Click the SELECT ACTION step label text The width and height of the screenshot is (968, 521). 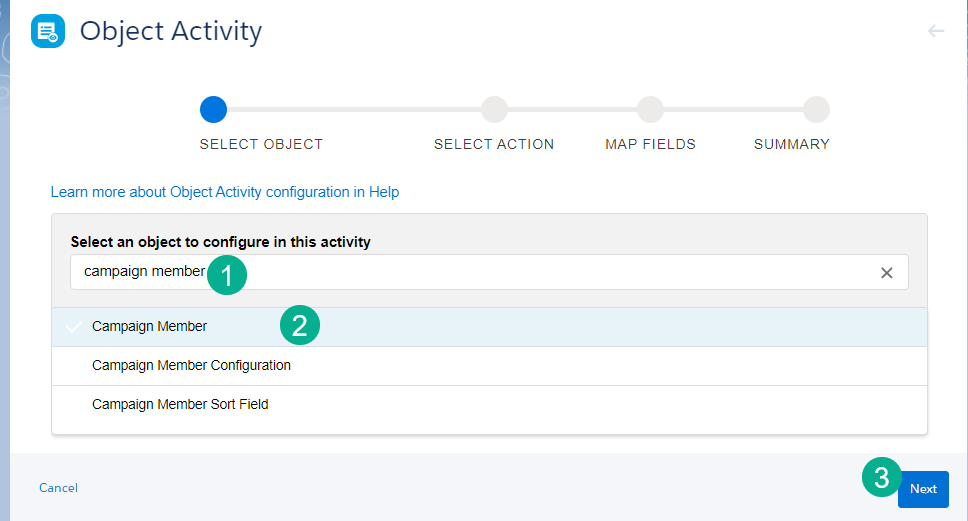click(494, 144)
